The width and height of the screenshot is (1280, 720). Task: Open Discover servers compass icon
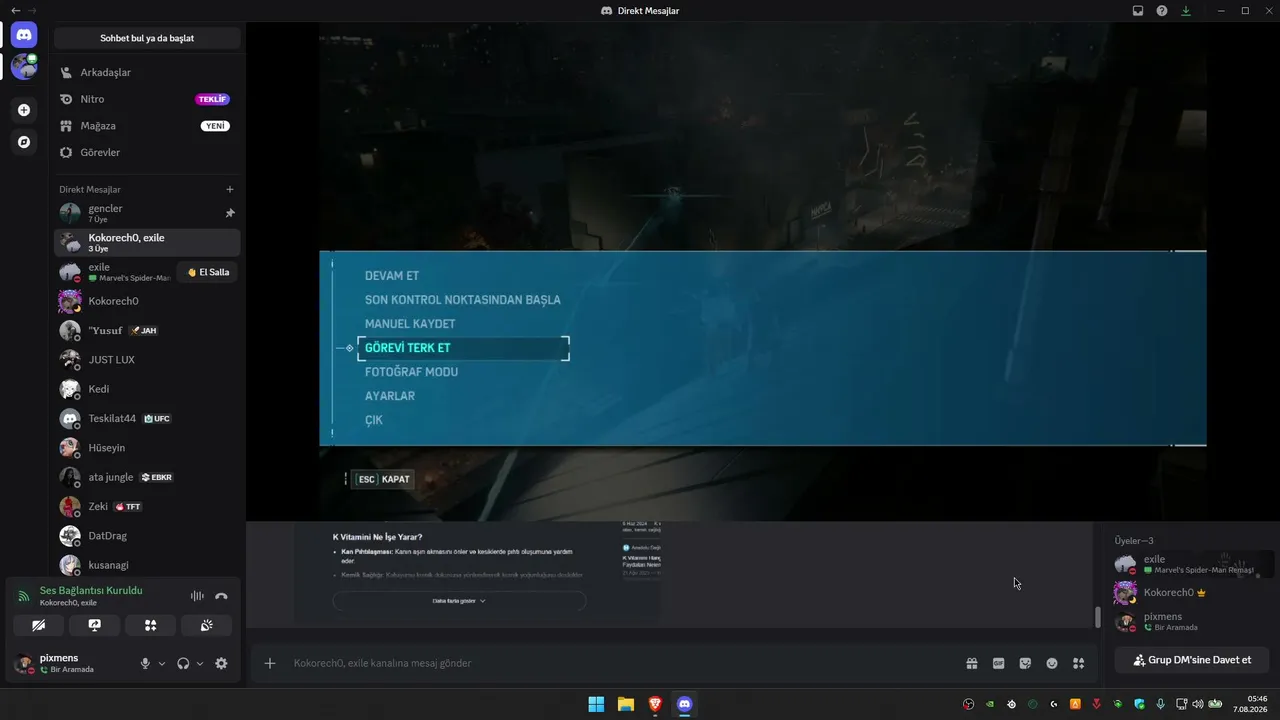24,142
